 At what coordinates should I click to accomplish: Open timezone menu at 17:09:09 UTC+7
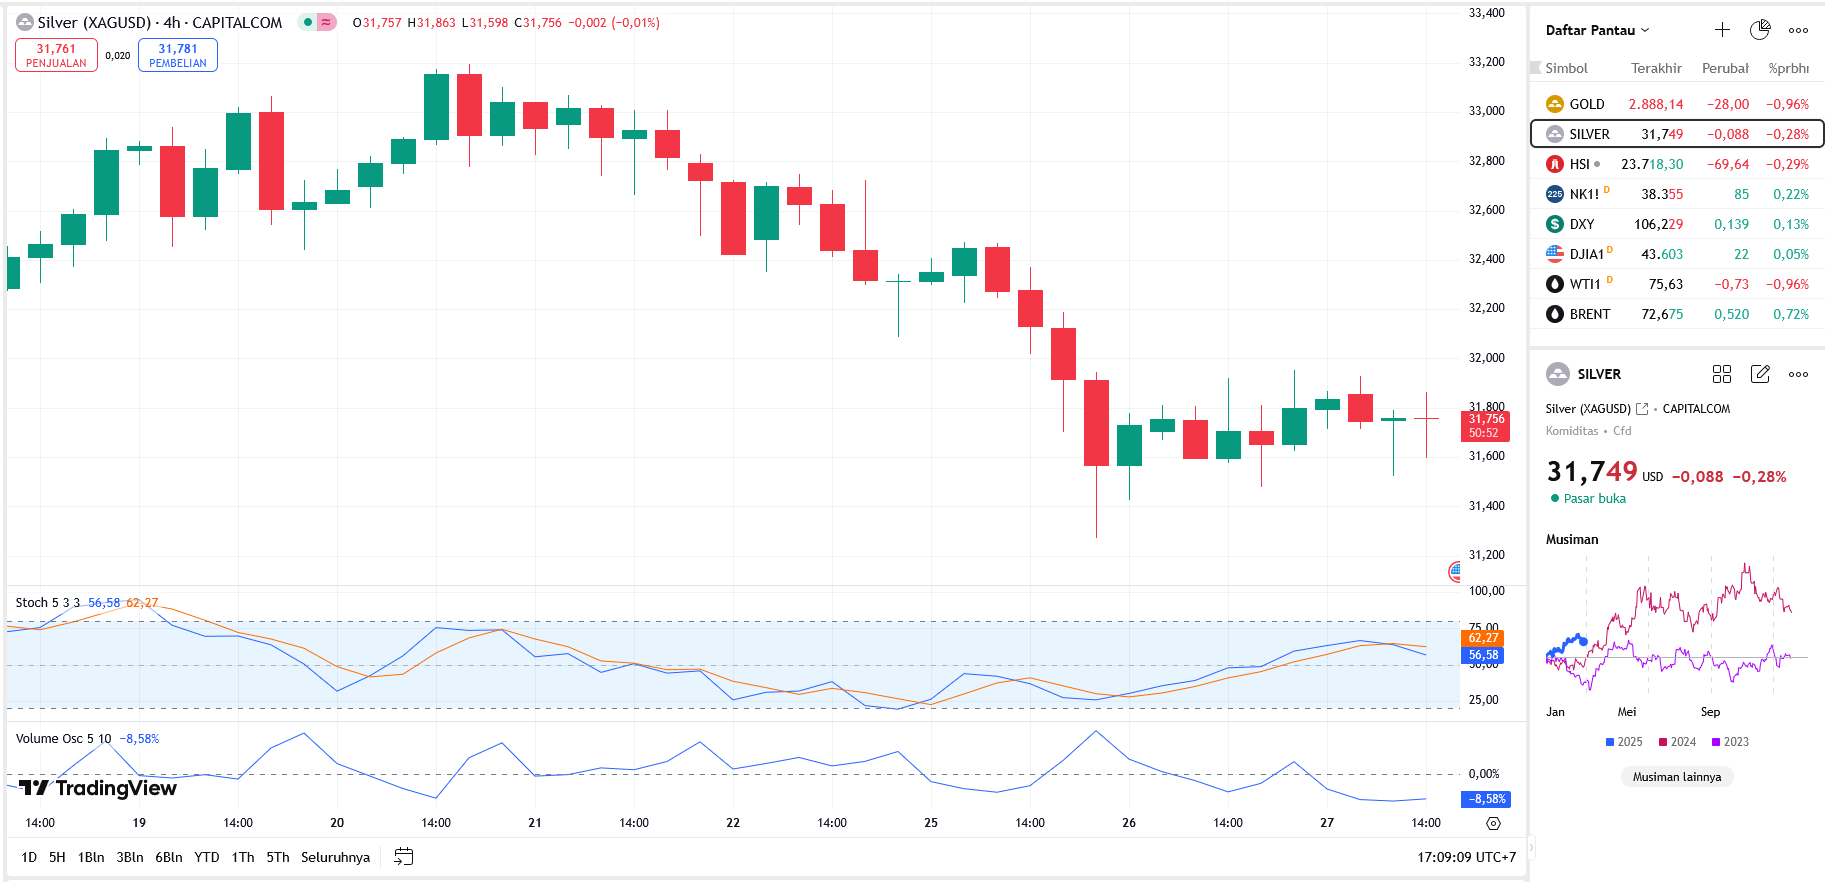click(x=1466, y=857)
